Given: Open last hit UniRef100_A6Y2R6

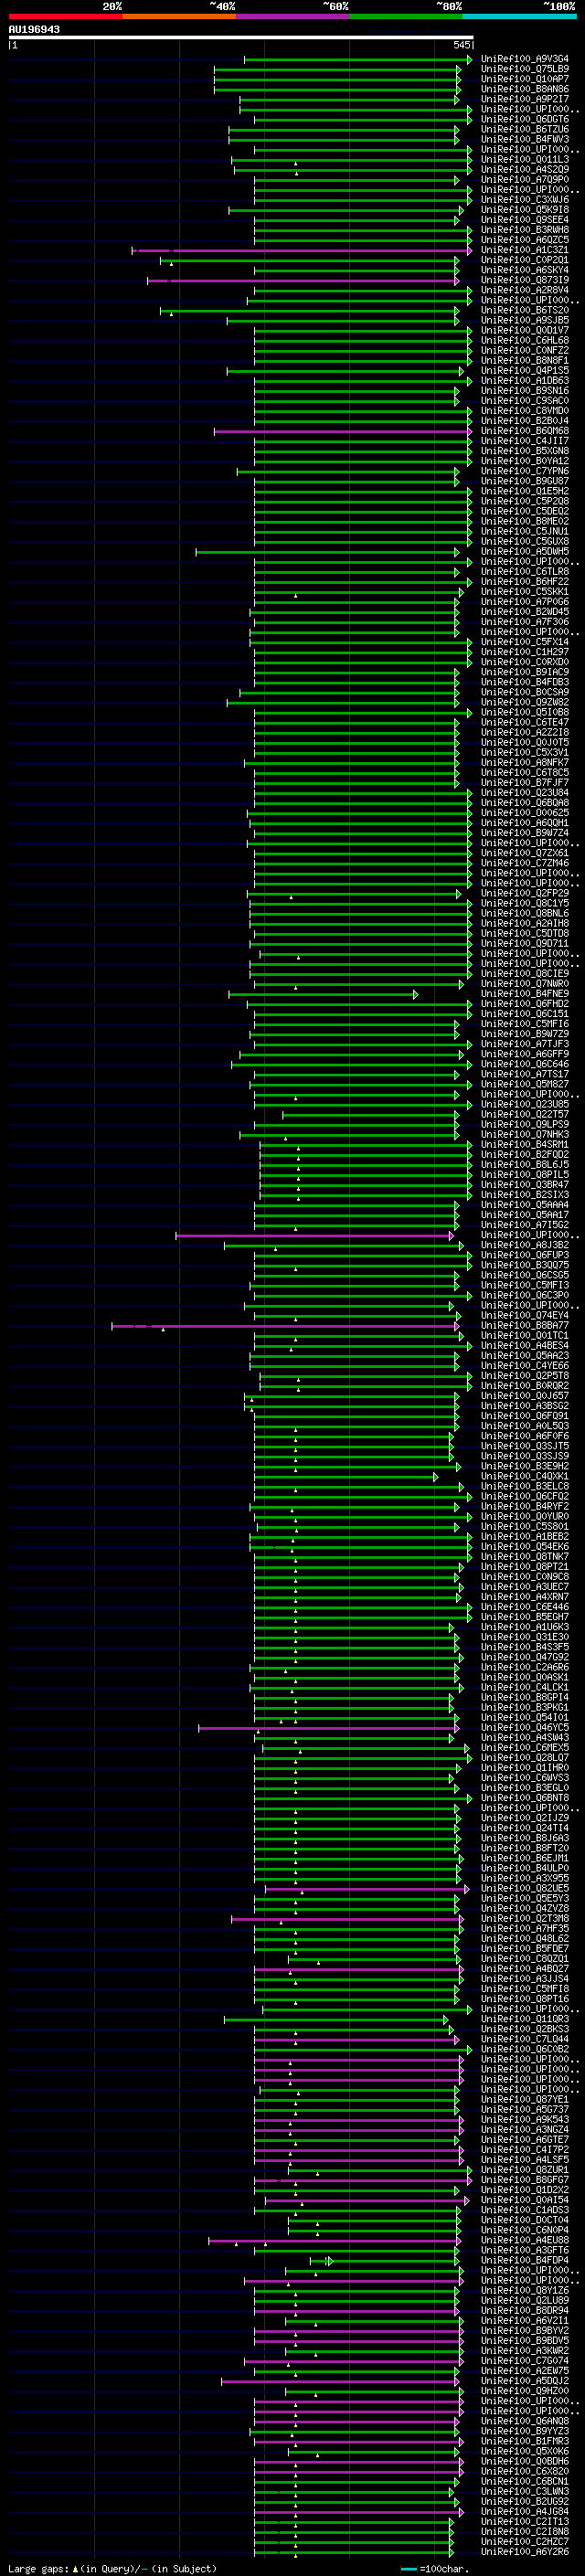Looking at the screenshot, I should tap(525, 2552).
